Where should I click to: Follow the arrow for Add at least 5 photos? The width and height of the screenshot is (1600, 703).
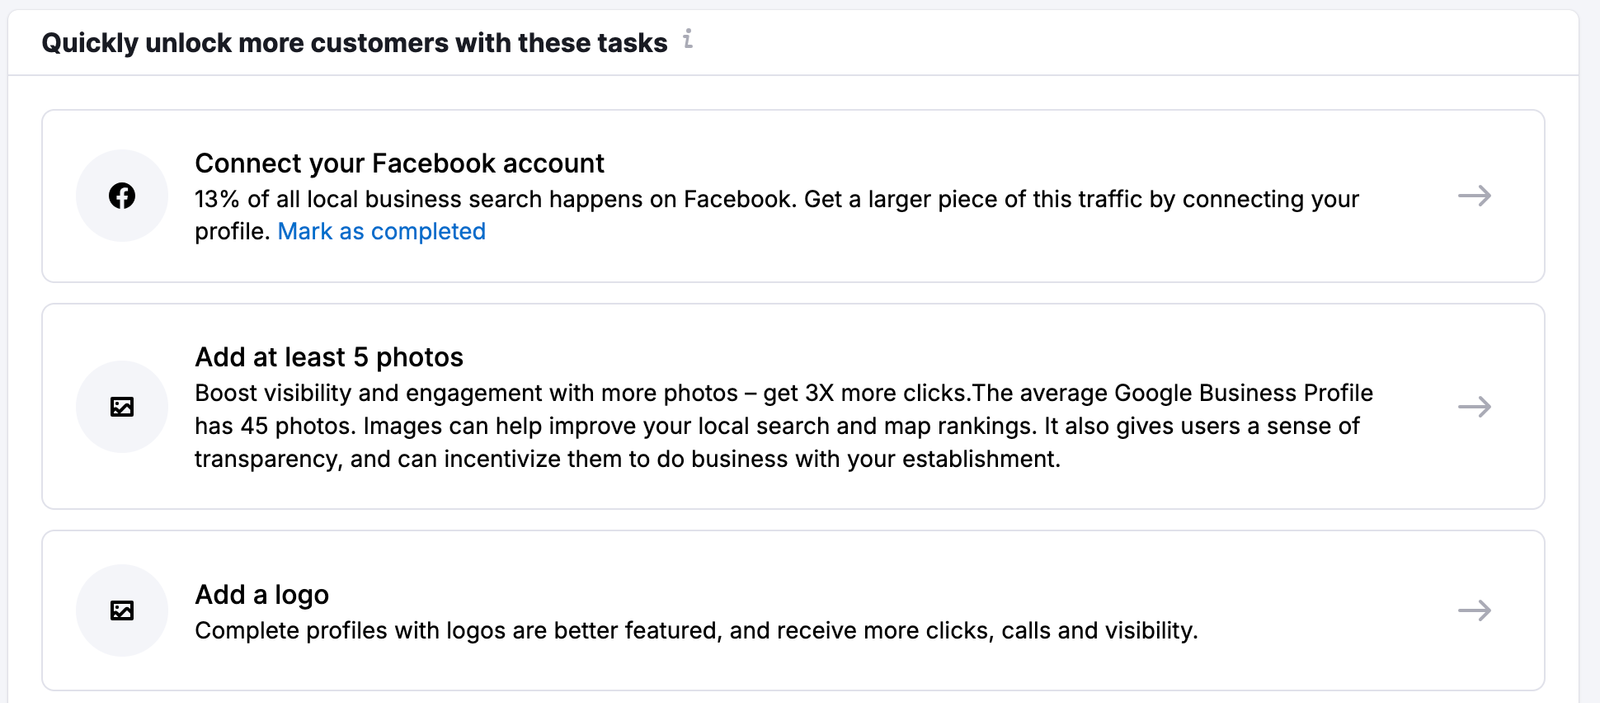(x=1474, y=407)
